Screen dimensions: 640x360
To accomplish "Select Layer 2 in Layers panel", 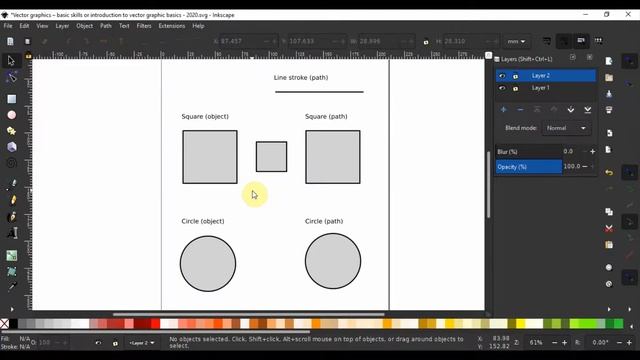I will pyautogui.click(x=546, y=76).
